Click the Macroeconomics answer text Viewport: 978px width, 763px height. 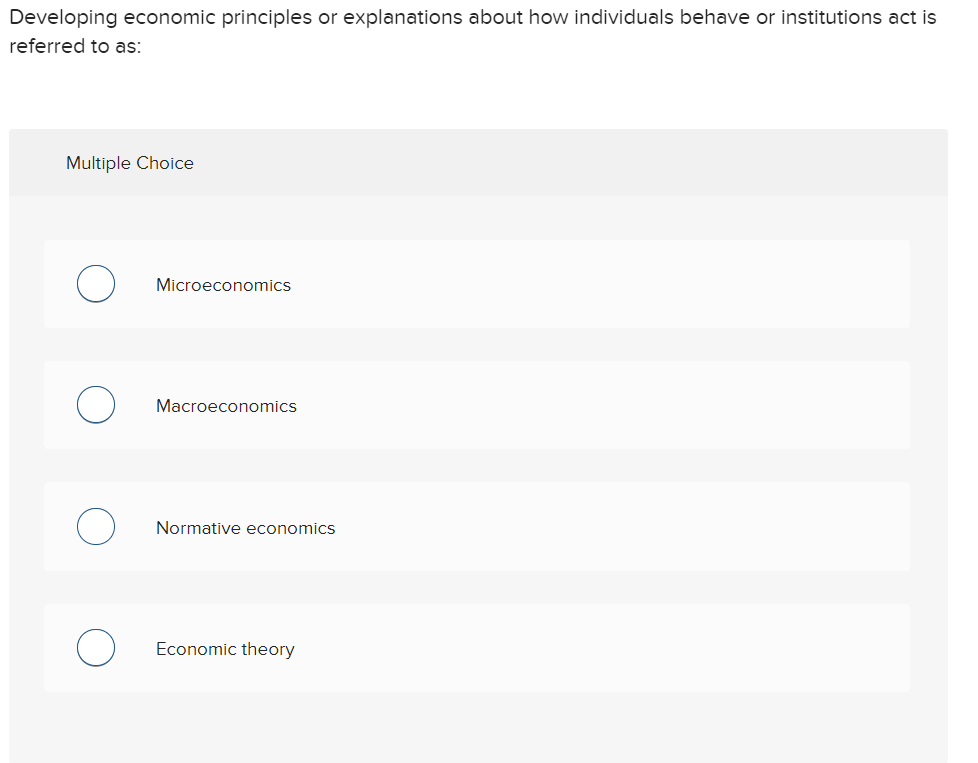226,405
